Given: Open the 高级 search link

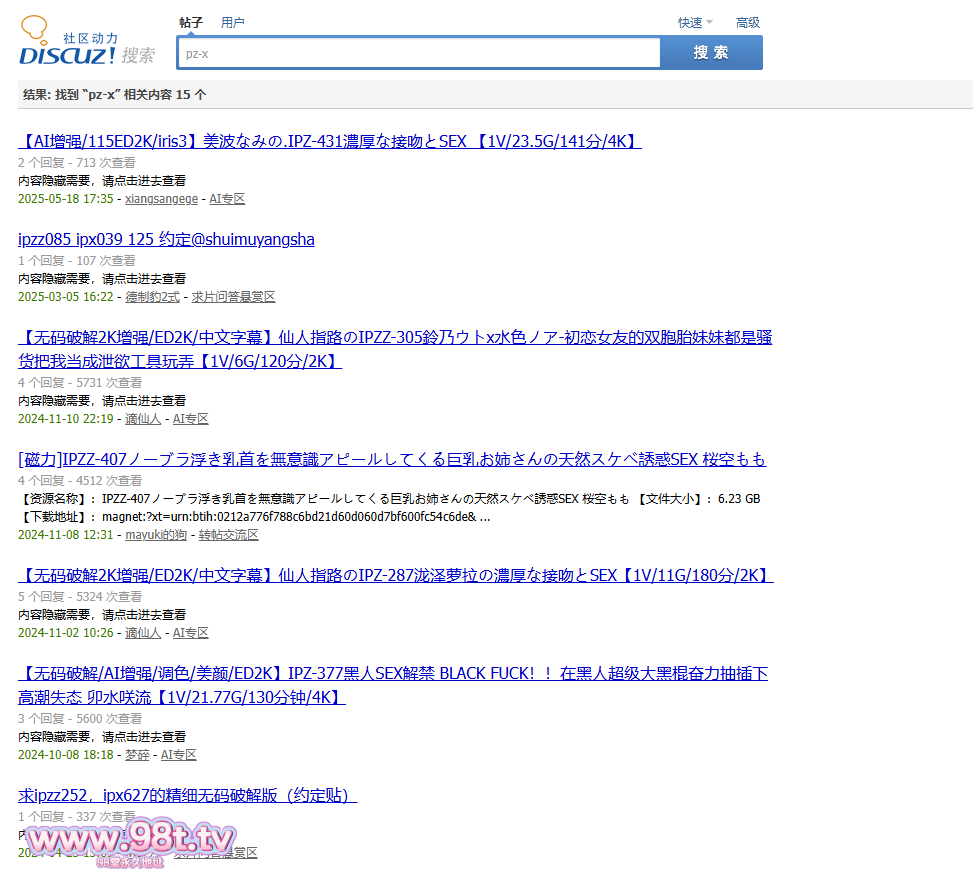Looking at the screenshot, I should [x=747, y=22].
